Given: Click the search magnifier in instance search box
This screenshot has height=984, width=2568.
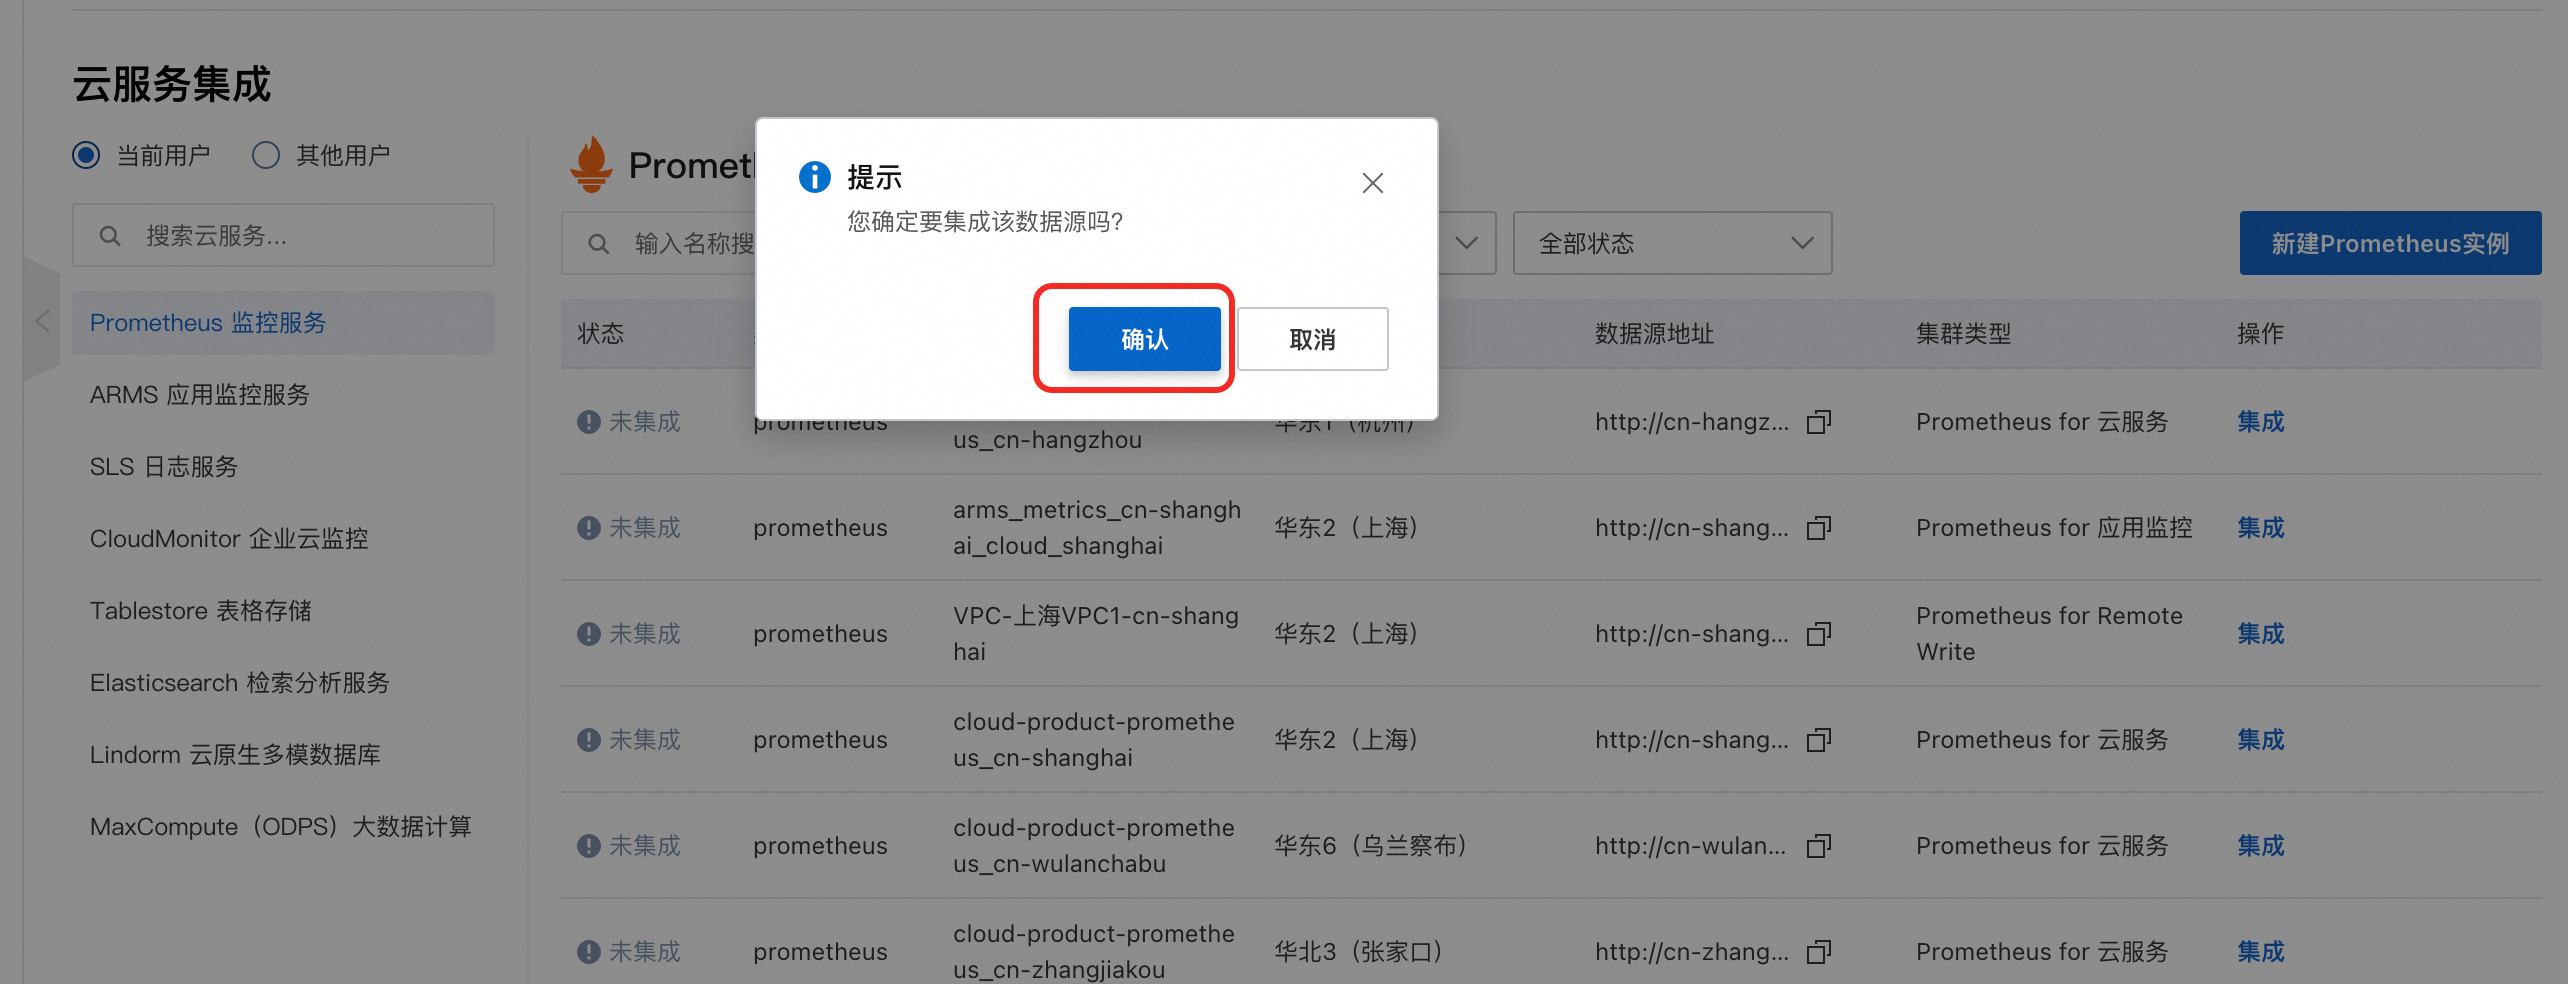Looking at the screenshot, I should coord(598,244).
